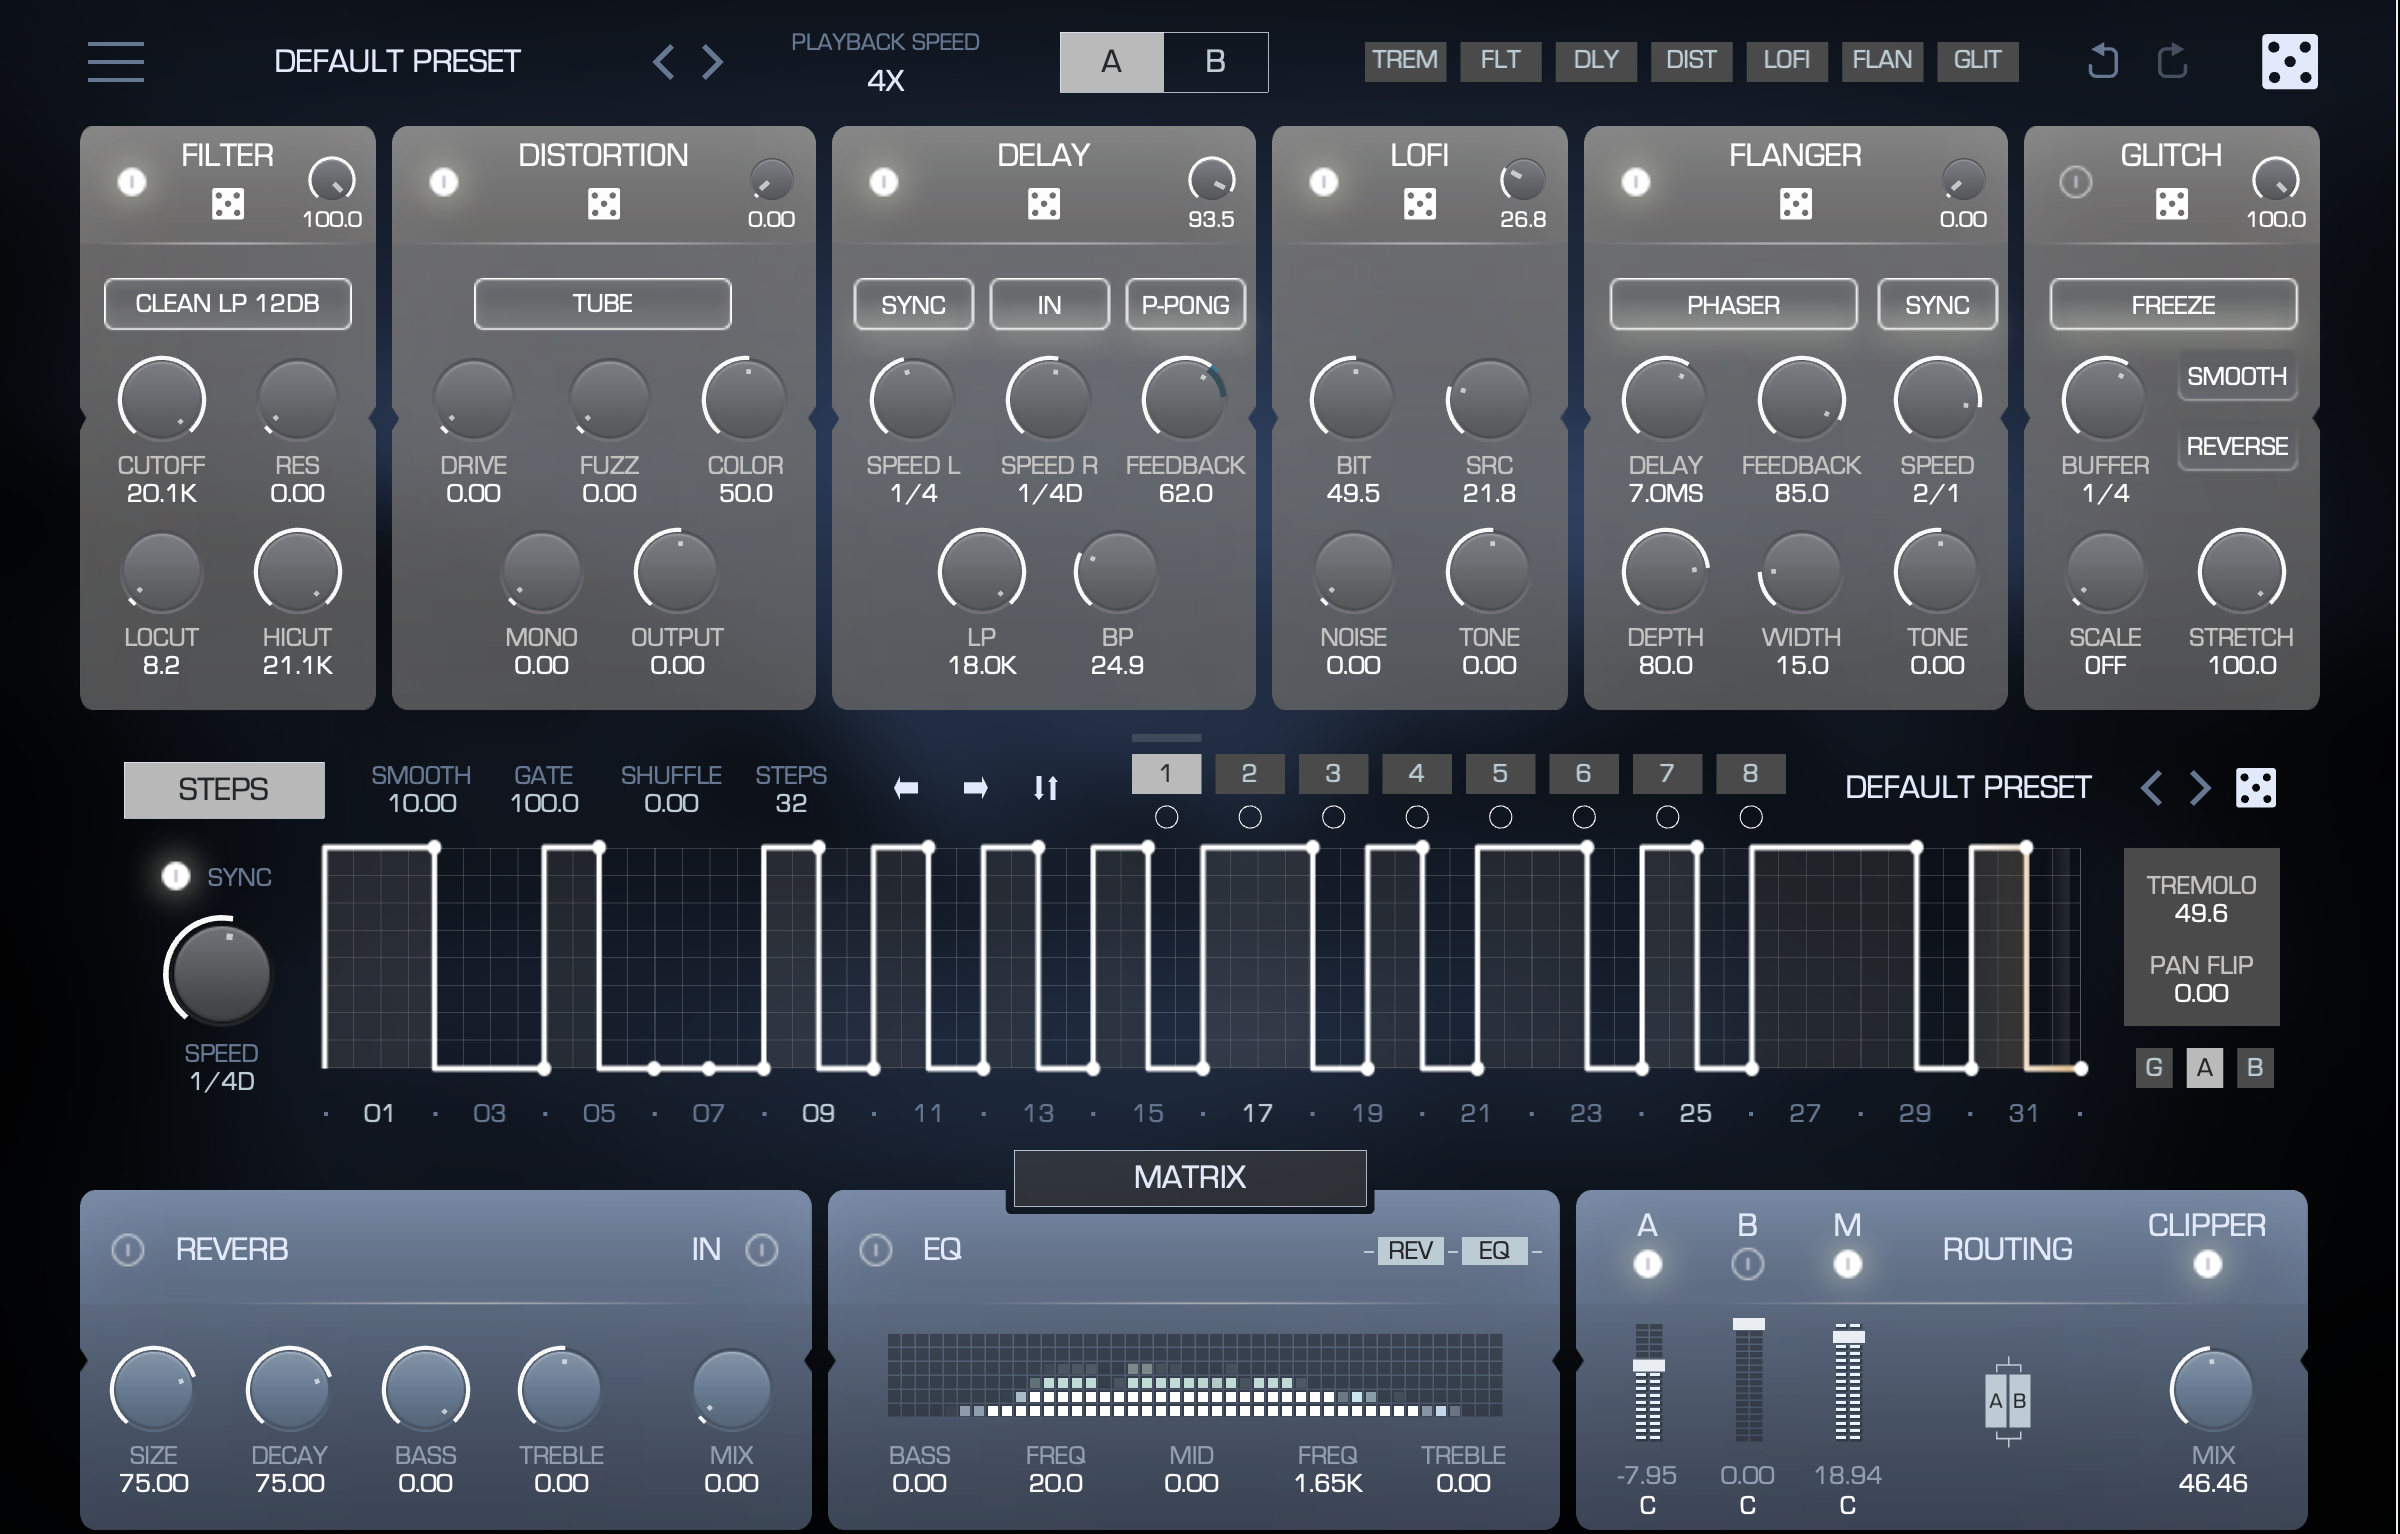The width and height of the screenshot is (2400, 1534).
Task: Click the Glitch REVERSE button
Action: pyautogui.click(x=2238, y=446)
